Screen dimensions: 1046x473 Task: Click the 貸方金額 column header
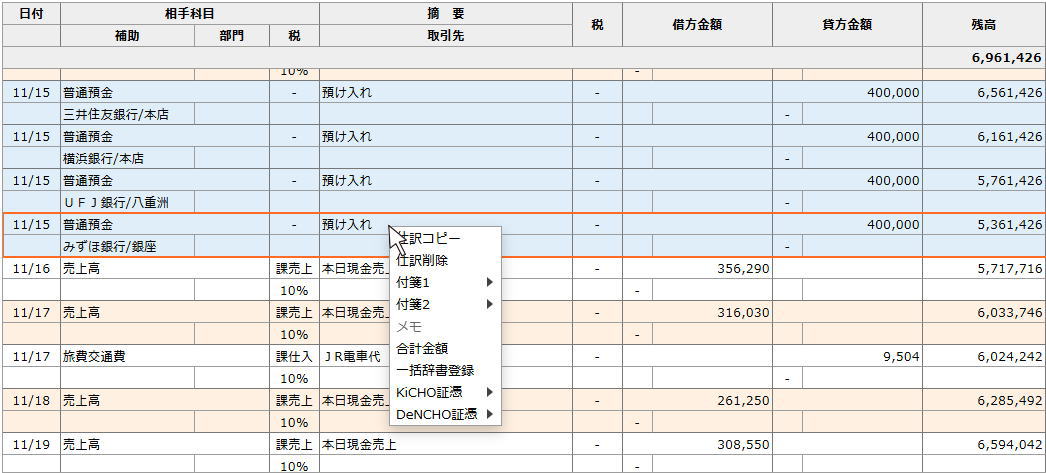[846, 25]
